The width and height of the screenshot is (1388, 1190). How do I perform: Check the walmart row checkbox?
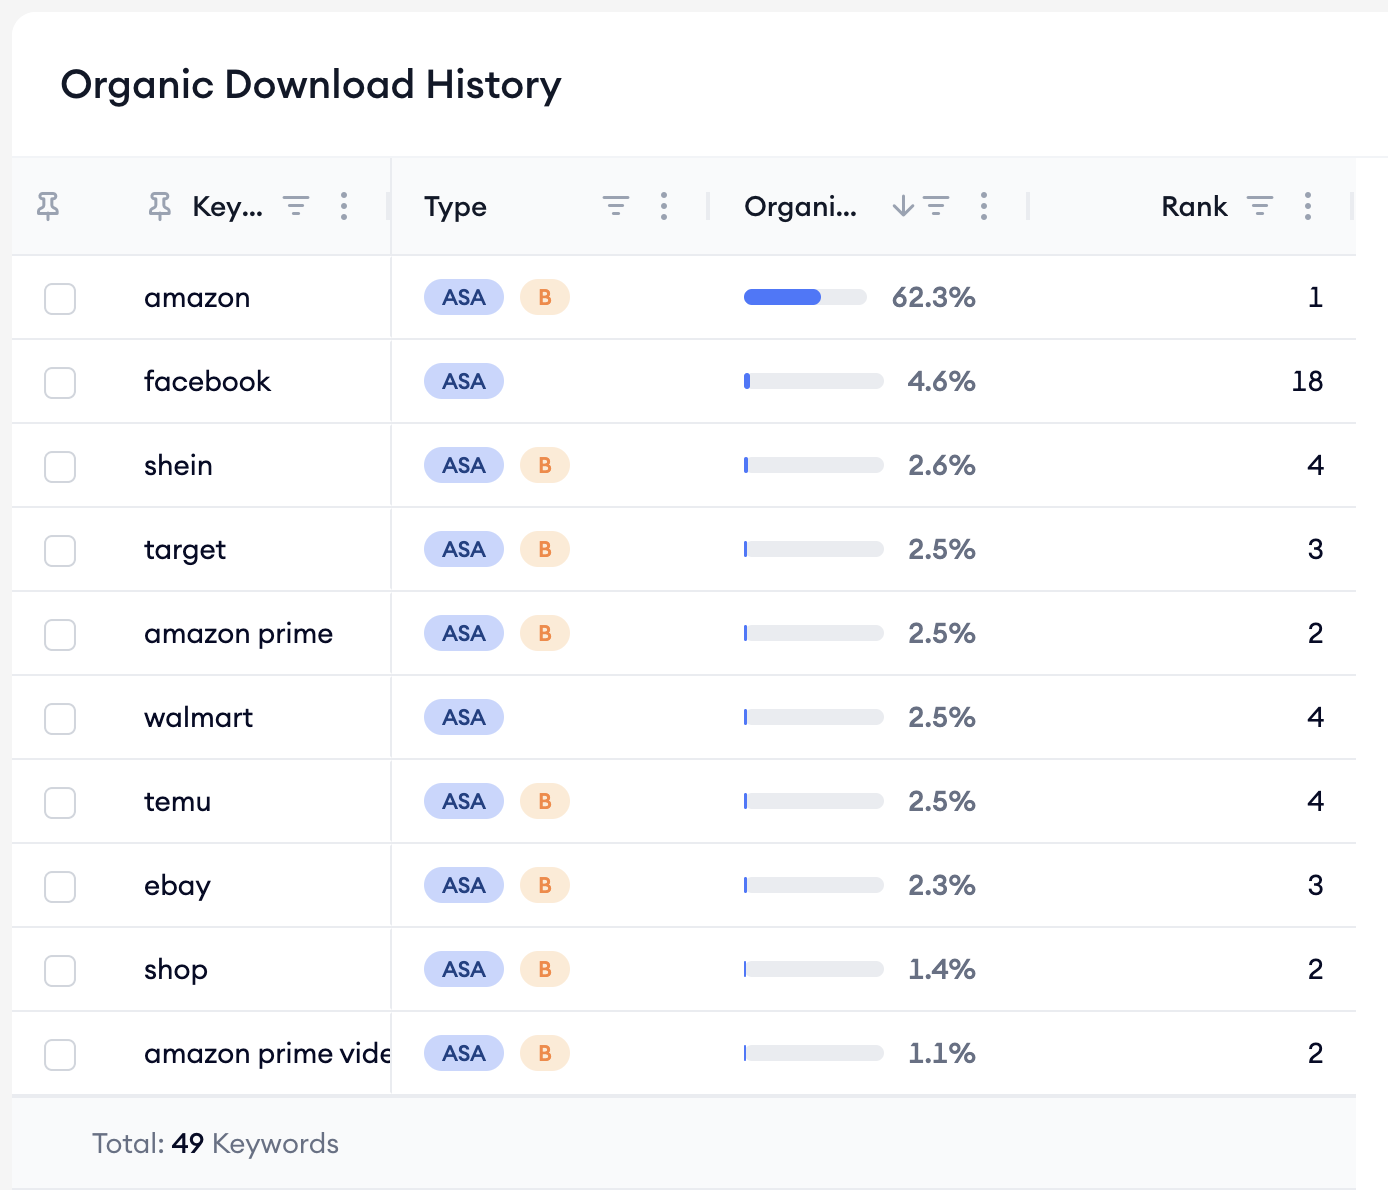tap(60, 718)
